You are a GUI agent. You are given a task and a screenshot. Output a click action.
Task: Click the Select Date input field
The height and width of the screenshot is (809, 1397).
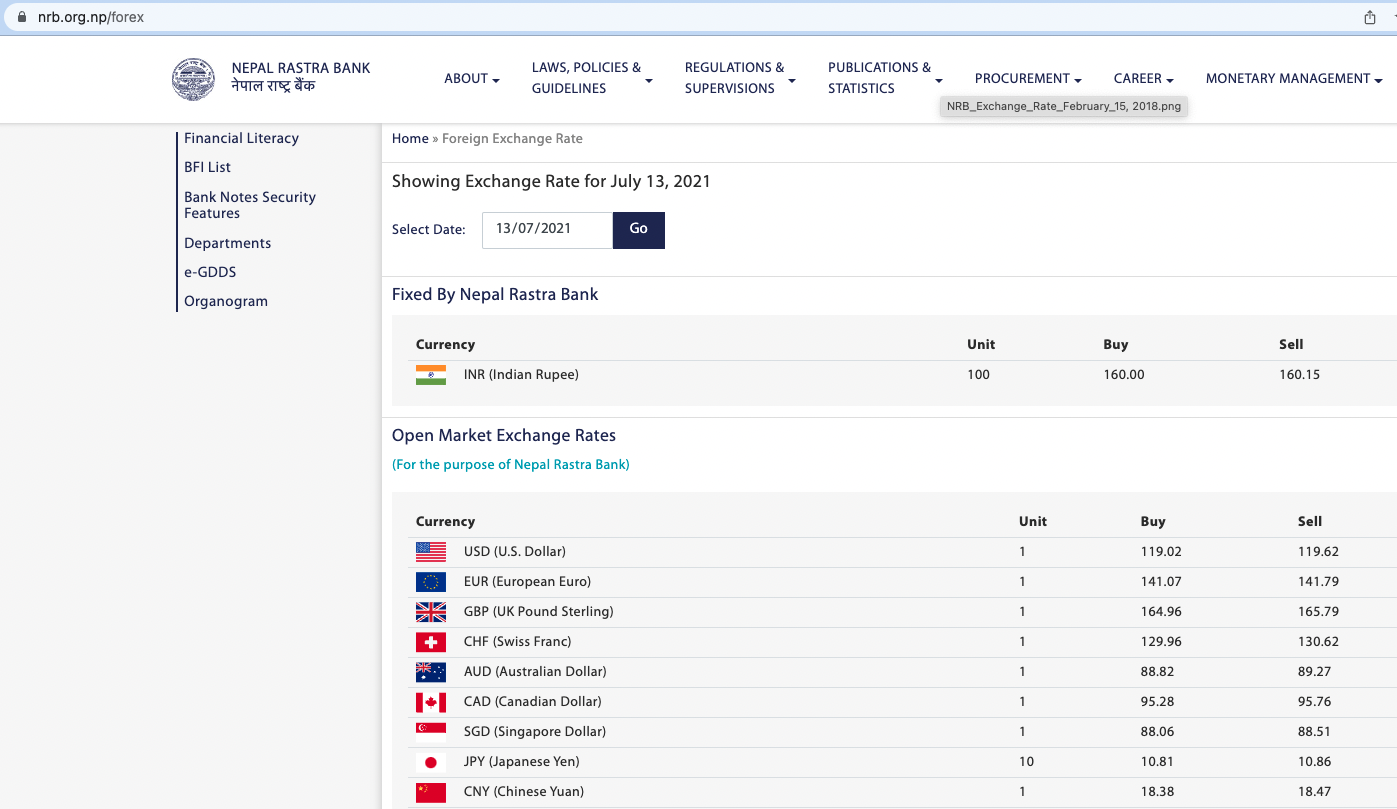pyautogui.click(x=547, y=229)
